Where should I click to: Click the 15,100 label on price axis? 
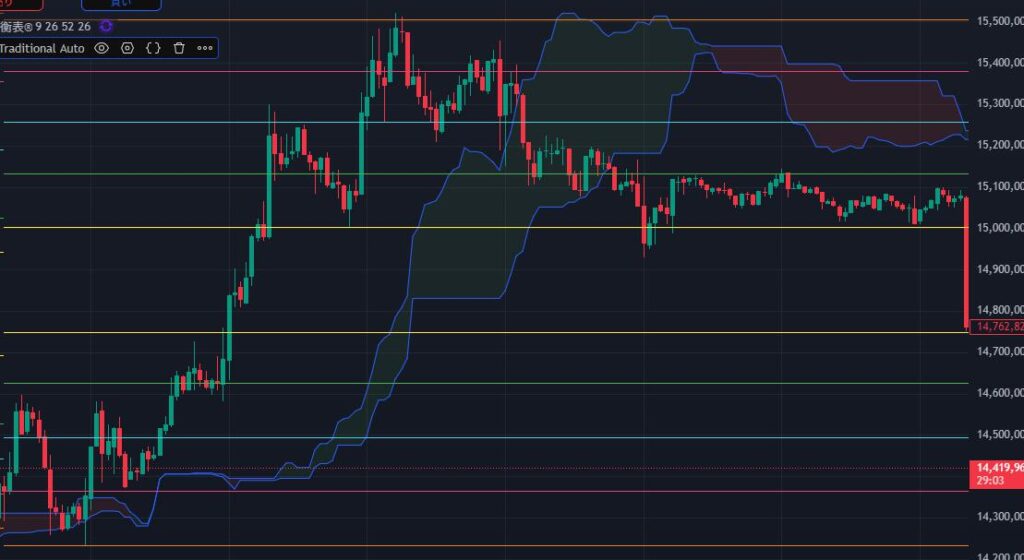point(999,186)
